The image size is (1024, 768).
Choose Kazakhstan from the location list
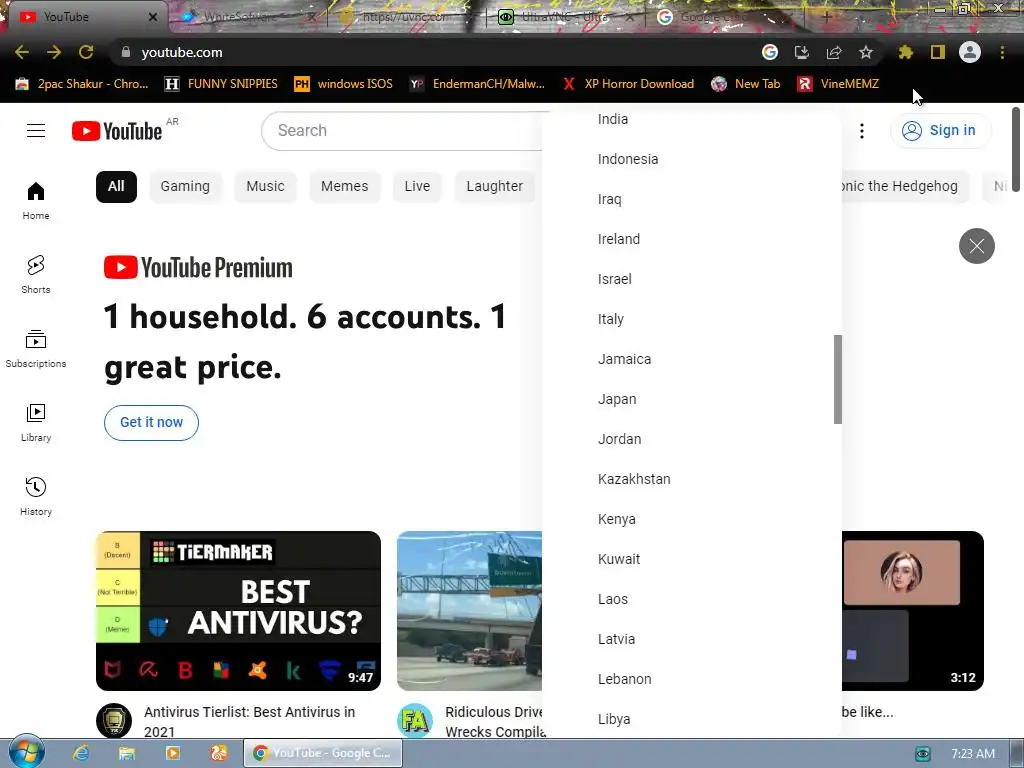692,479
